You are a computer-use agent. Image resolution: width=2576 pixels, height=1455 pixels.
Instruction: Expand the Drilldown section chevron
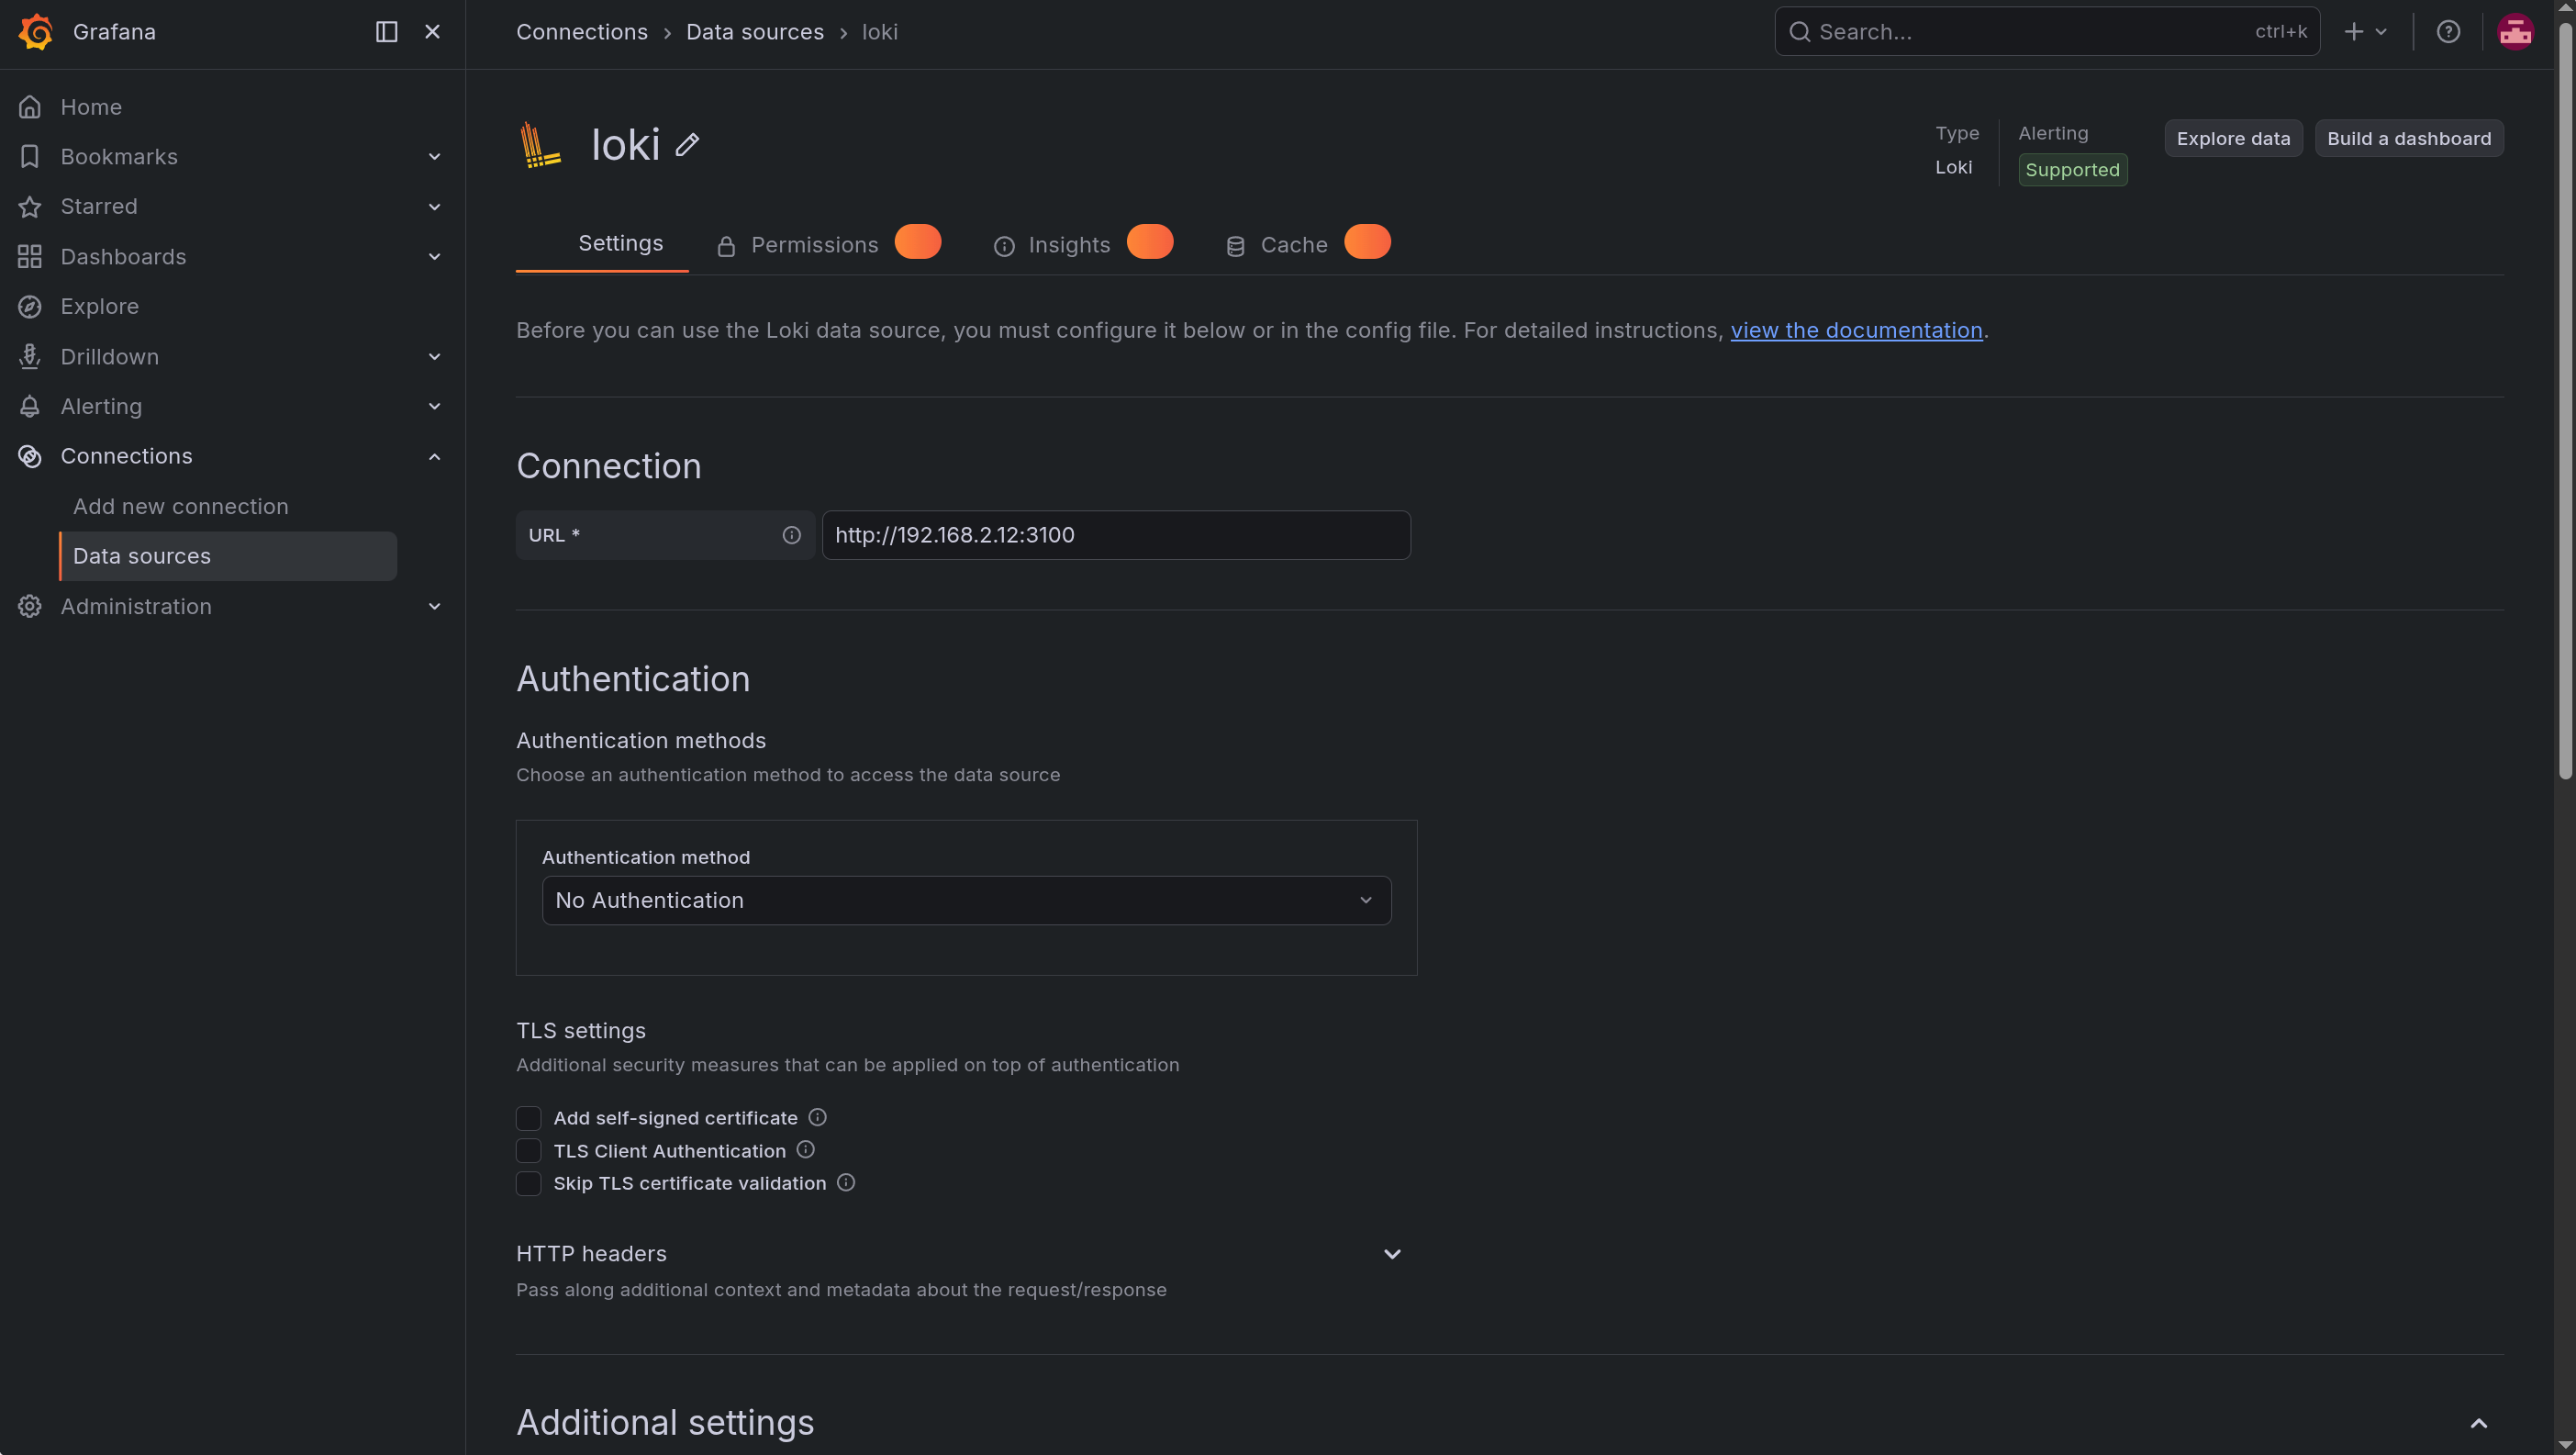click(x=434, y=357)
